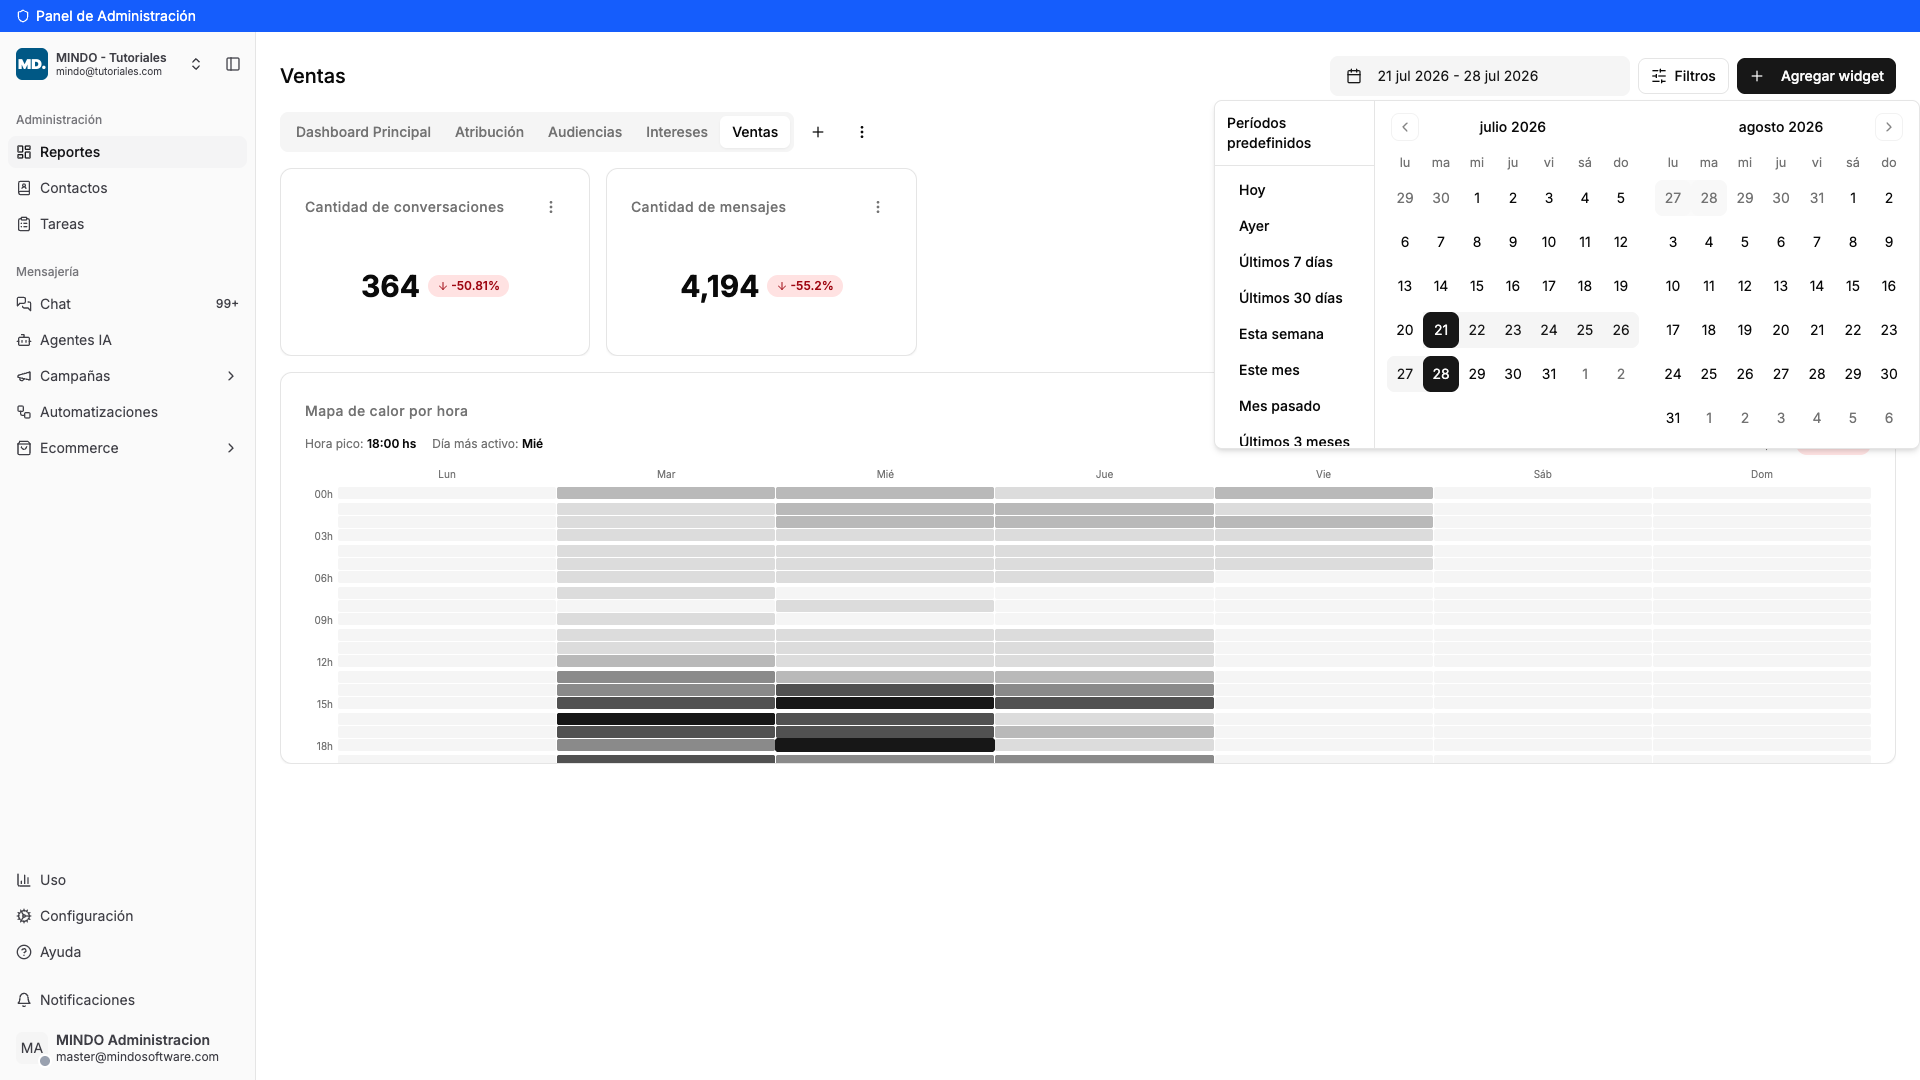Open dashboard tabs options menu
Viewport: 1920px width, 1080px height.
pyautogui.click(x=862, y=132)
